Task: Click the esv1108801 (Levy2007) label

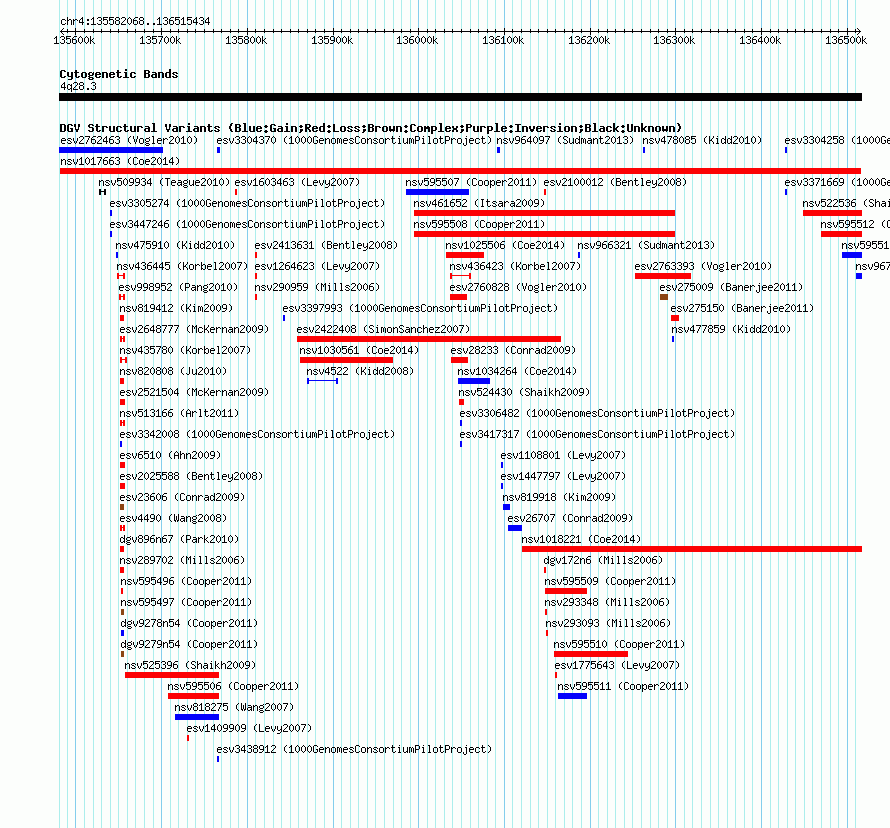Action: click(x=563, y=455)
